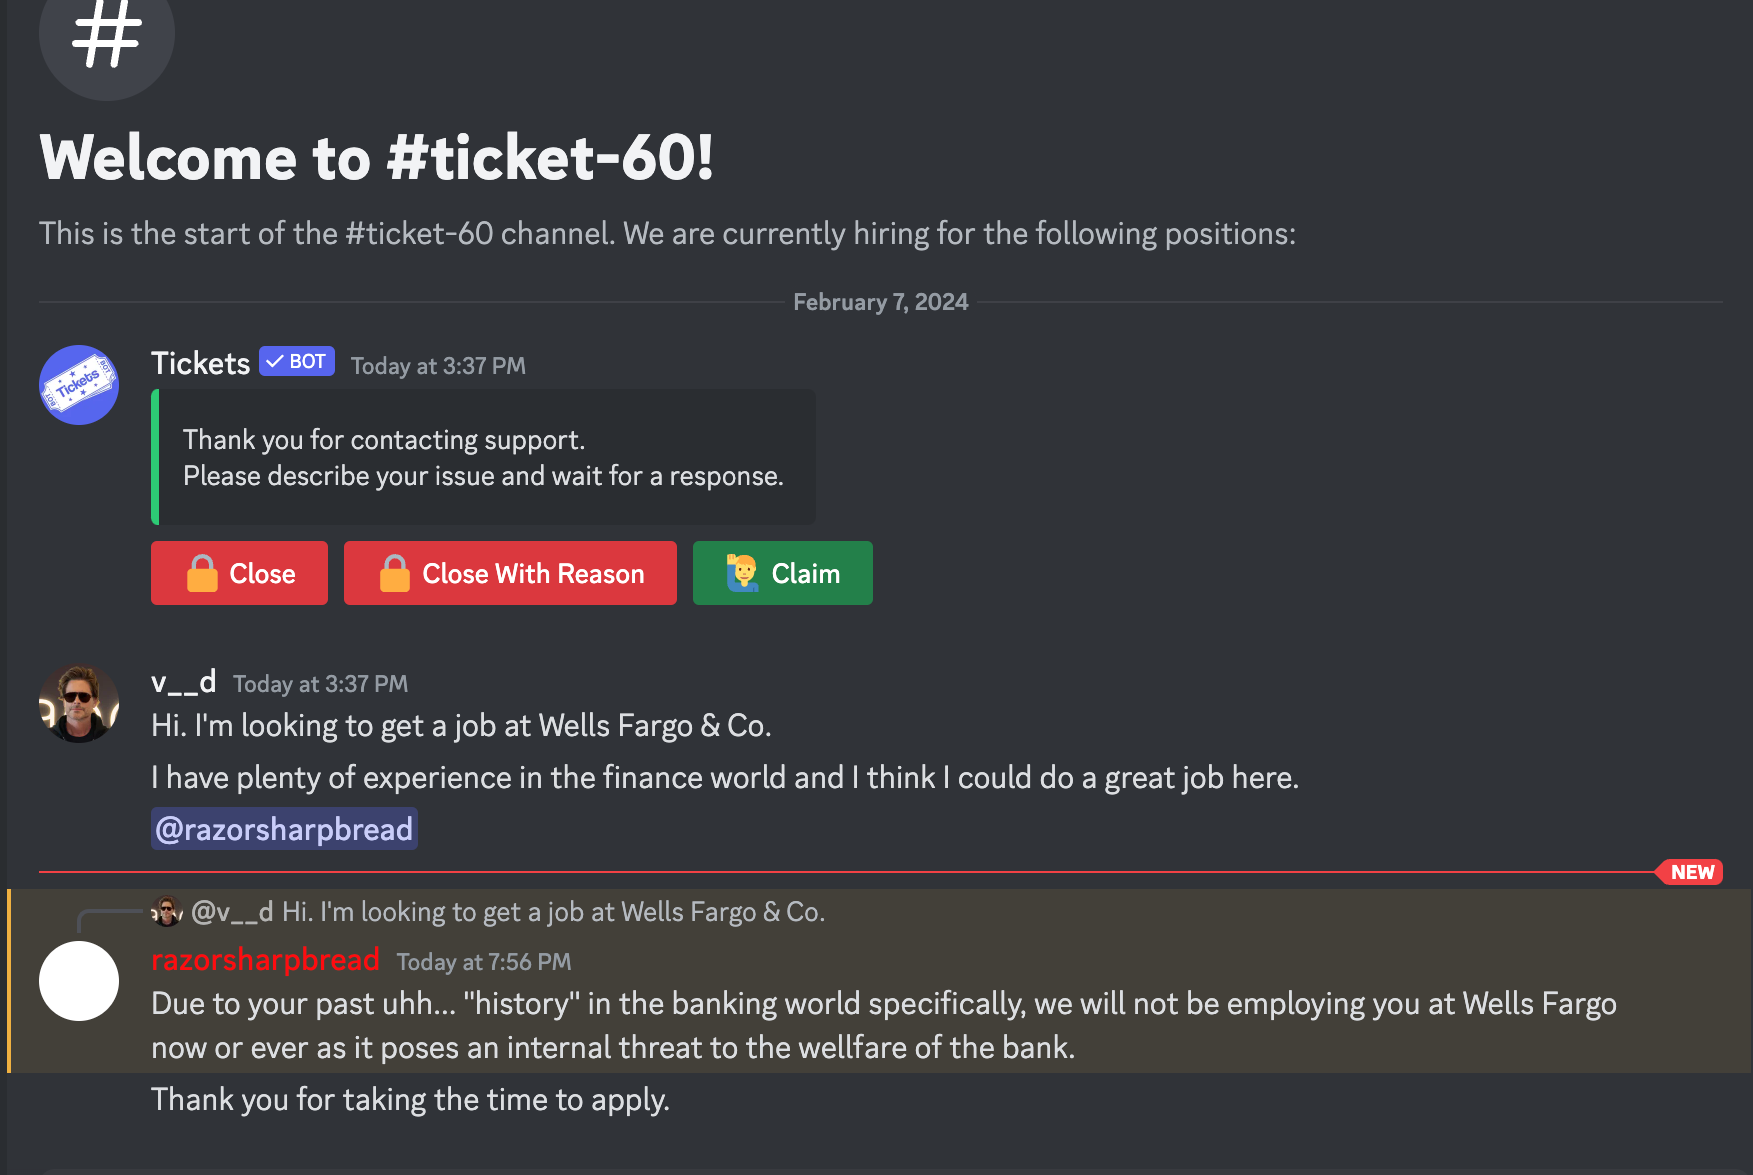Click the Tickets bot username
The height and width of the screenshot is (1175, 1753).
click(200, 363)
